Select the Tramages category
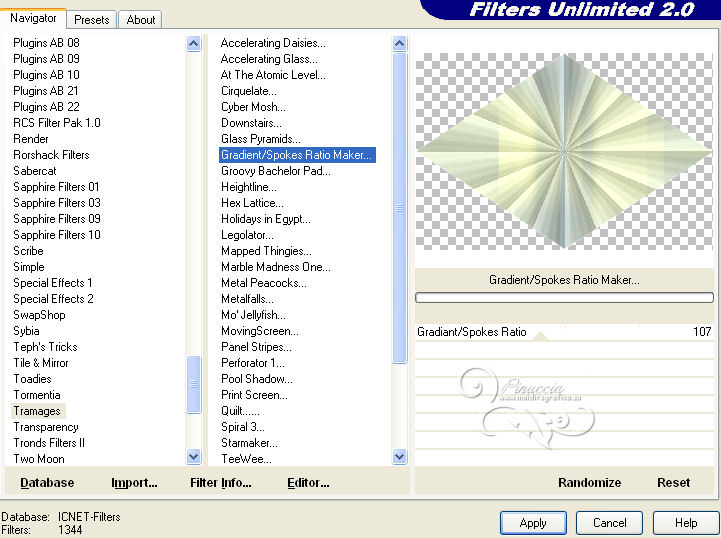Viewport: 721px width, 538px height. 37,411
